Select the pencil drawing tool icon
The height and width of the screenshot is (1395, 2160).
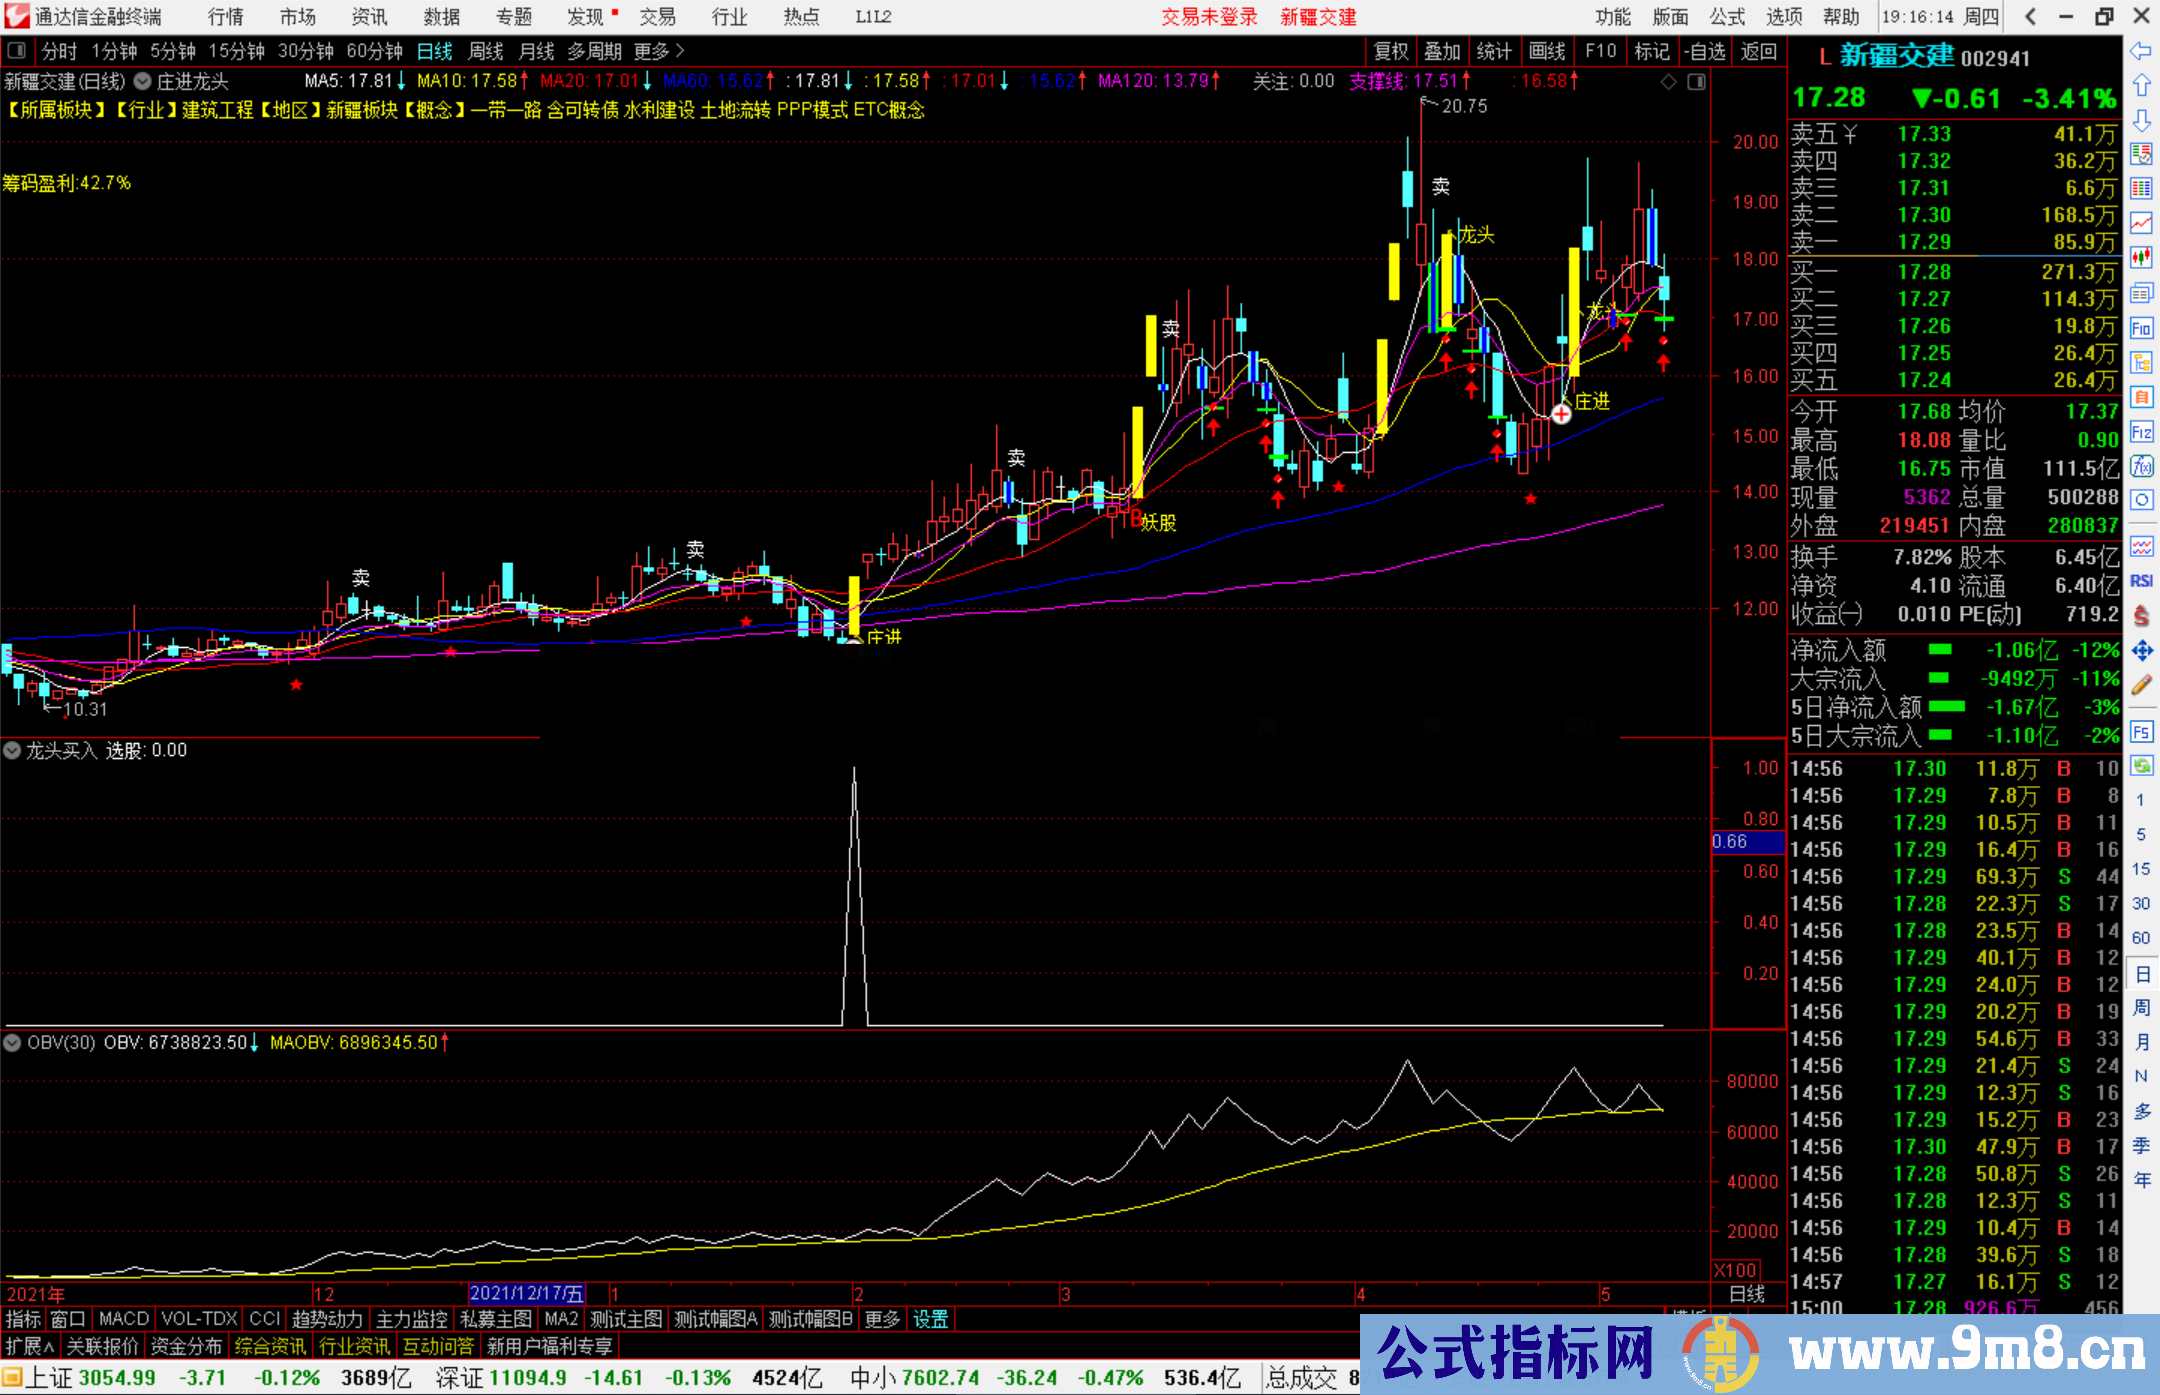pos(2141,685)
